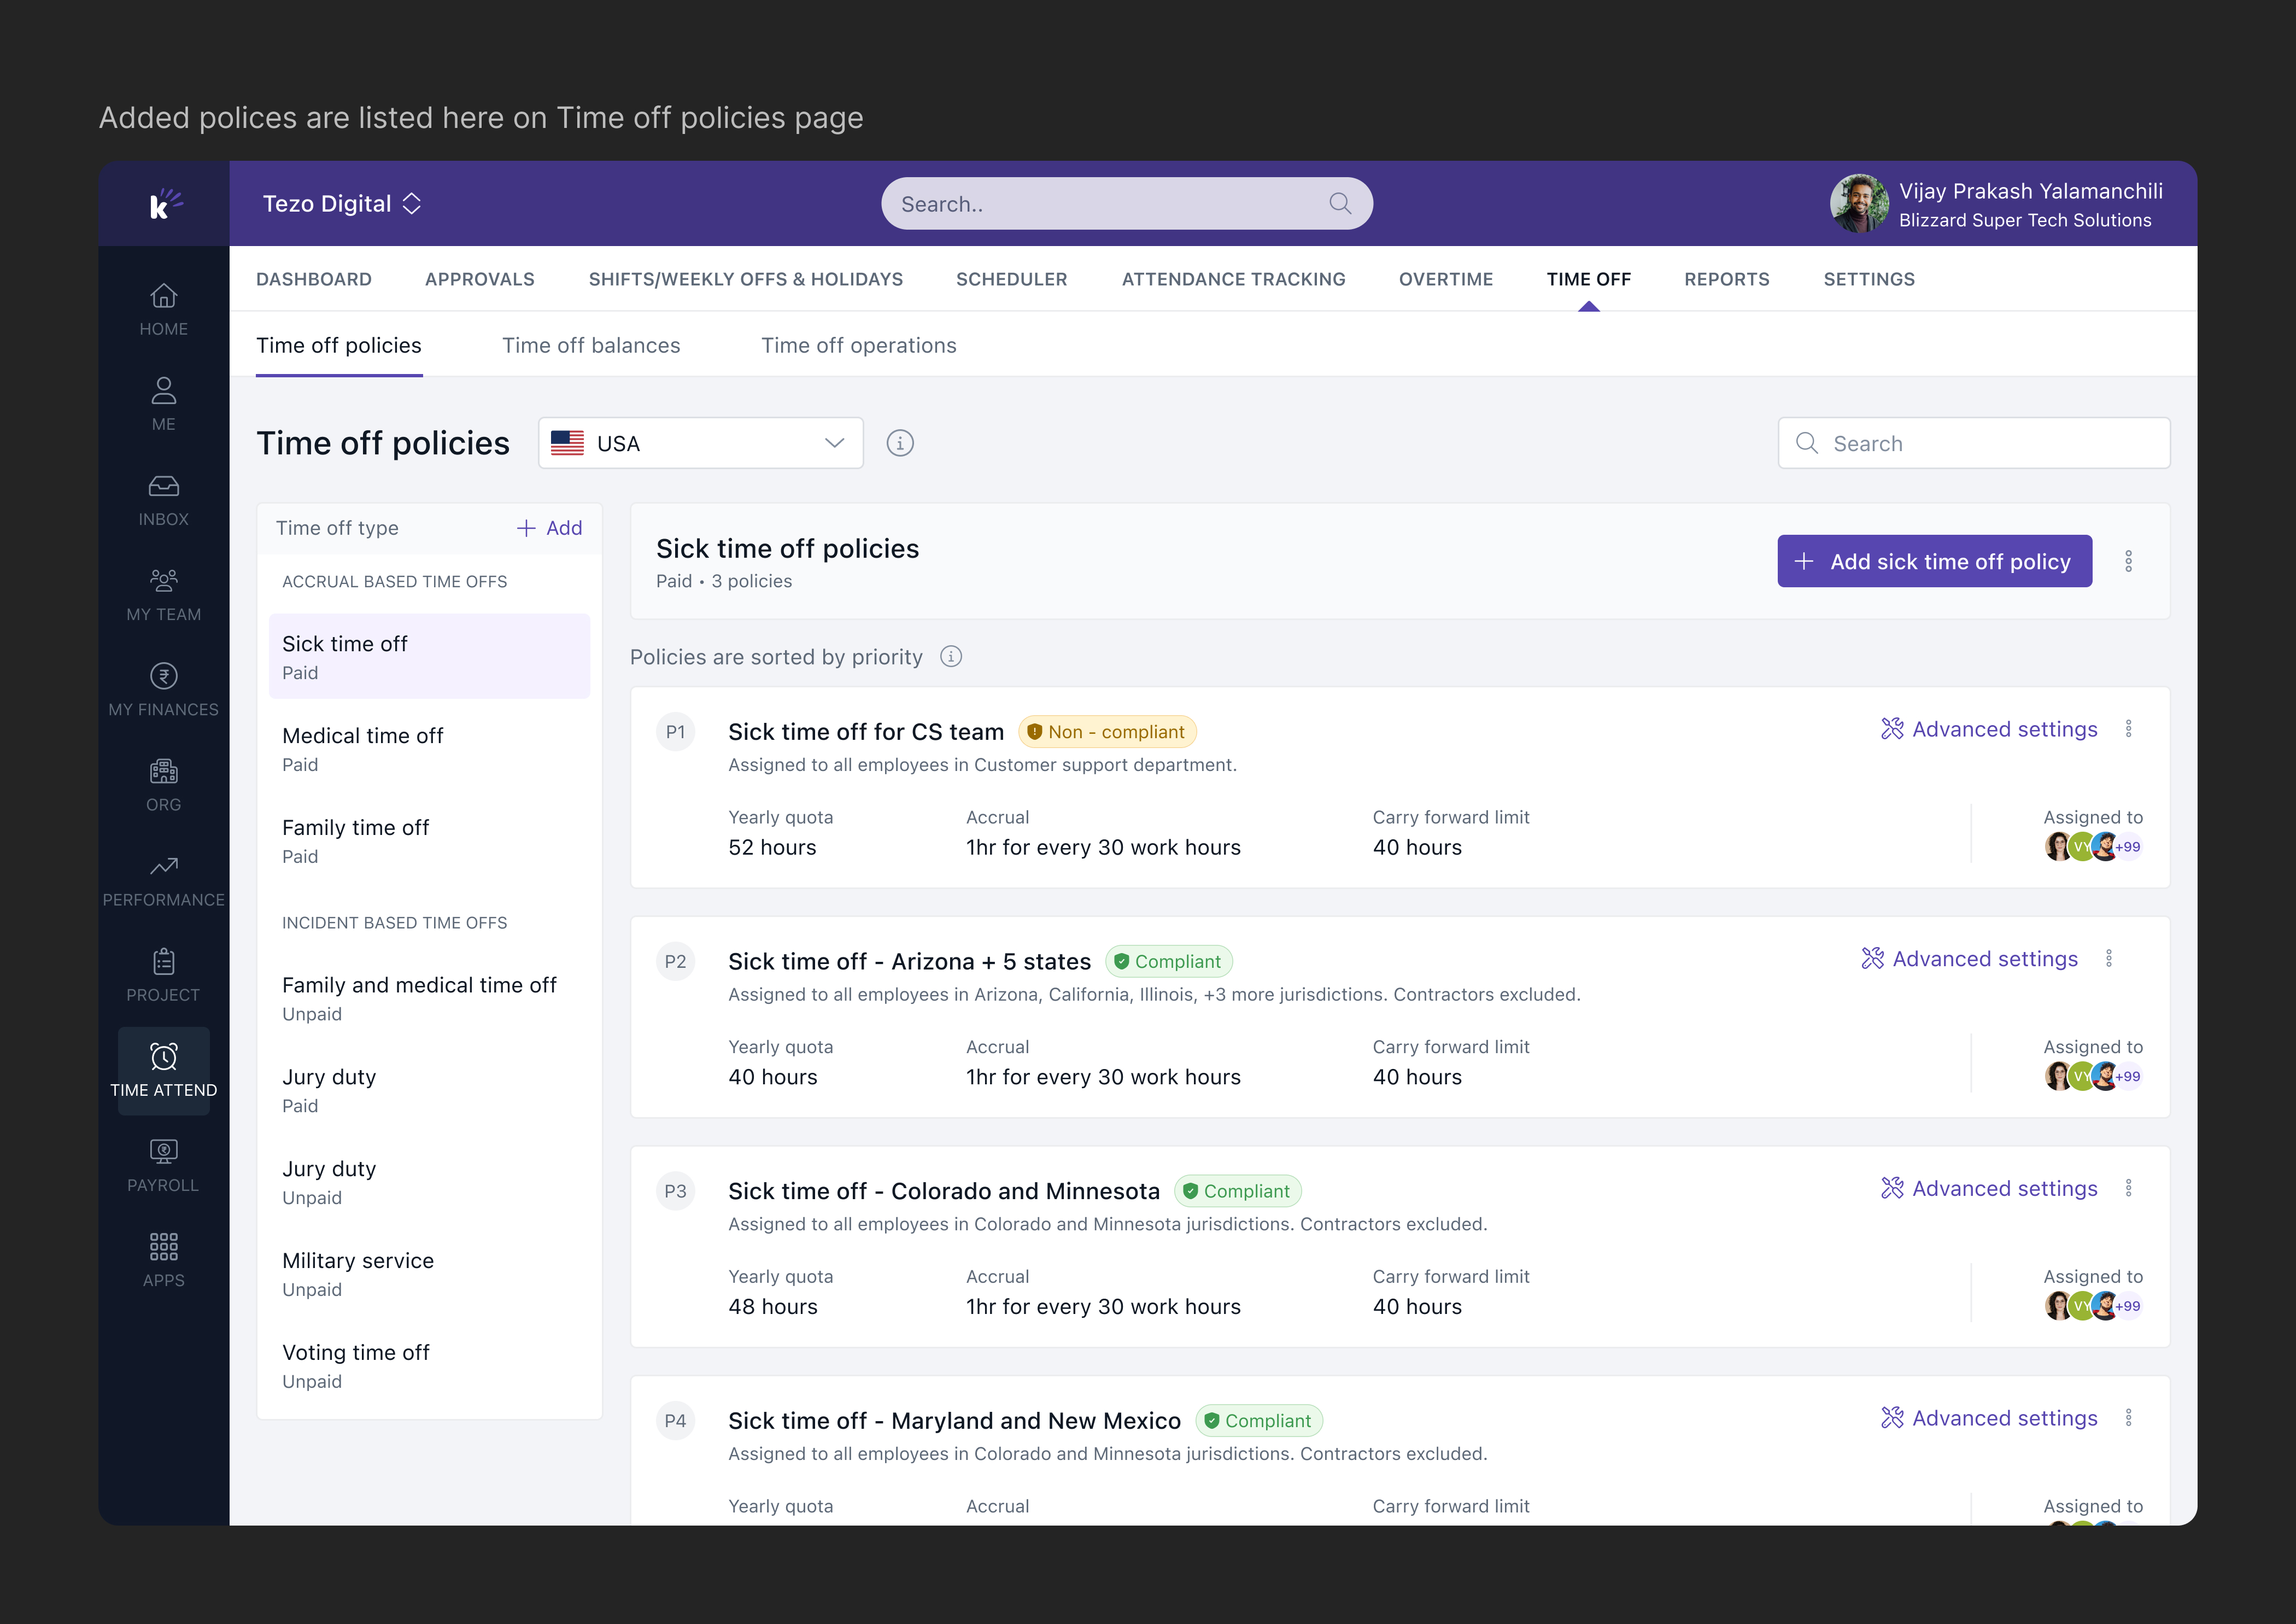
Task: Open the Scheduler tab
Action: tap(1012, 279)
